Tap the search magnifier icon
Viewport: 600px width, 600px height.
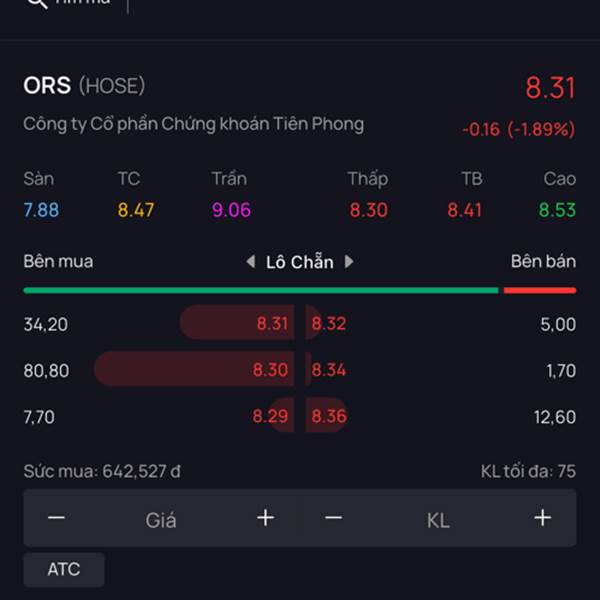pyautogui.click(x=37, y=3)
